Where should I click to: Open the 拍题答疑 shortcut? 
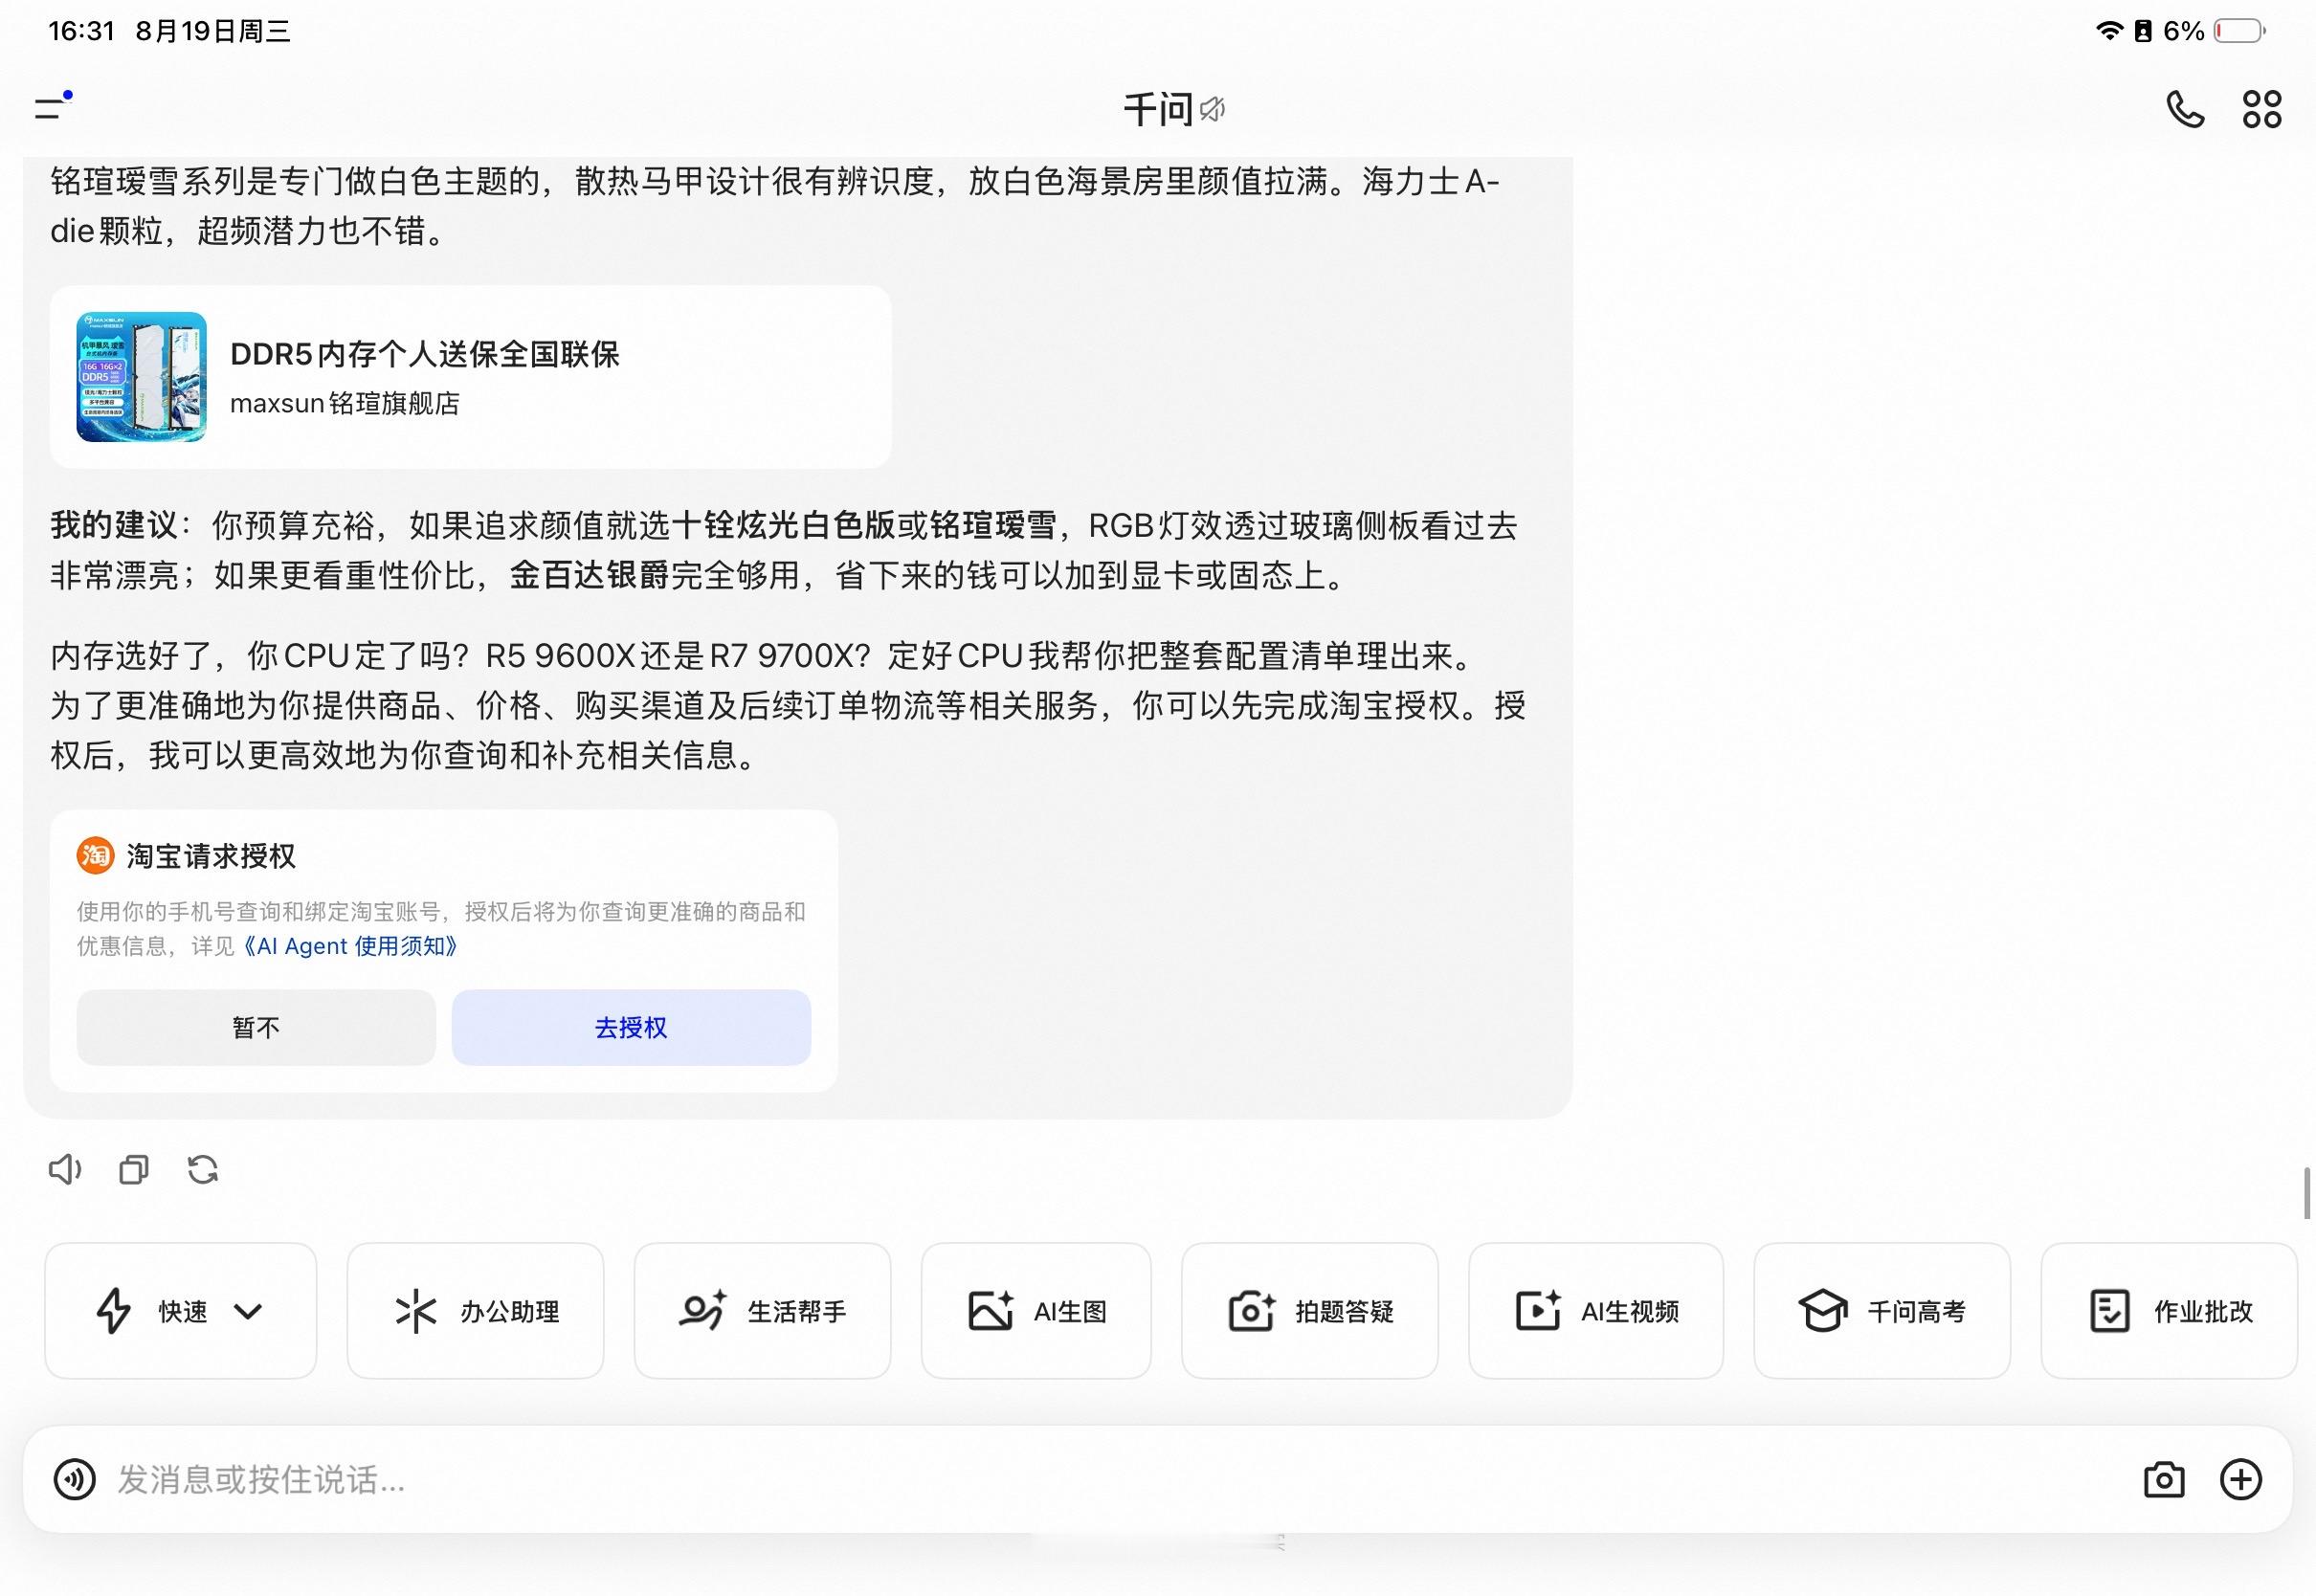[1310, 1311]
